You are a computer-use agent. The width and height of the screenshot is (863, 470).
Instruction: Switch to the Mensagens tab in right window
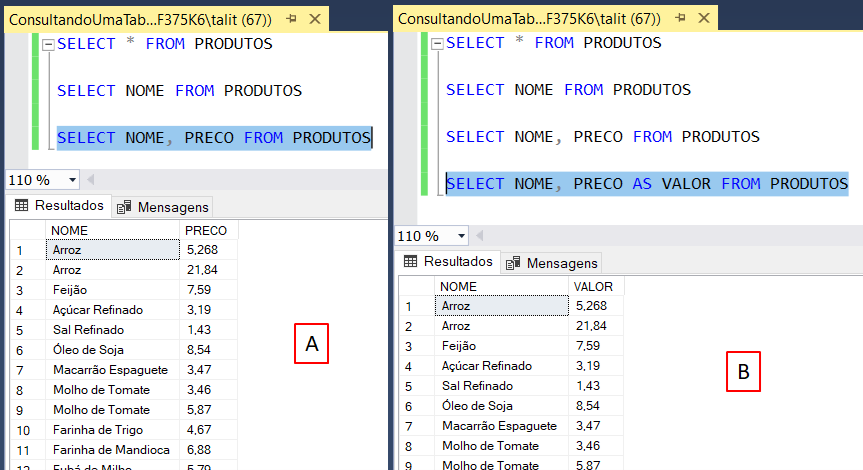[x=552, y=264]
